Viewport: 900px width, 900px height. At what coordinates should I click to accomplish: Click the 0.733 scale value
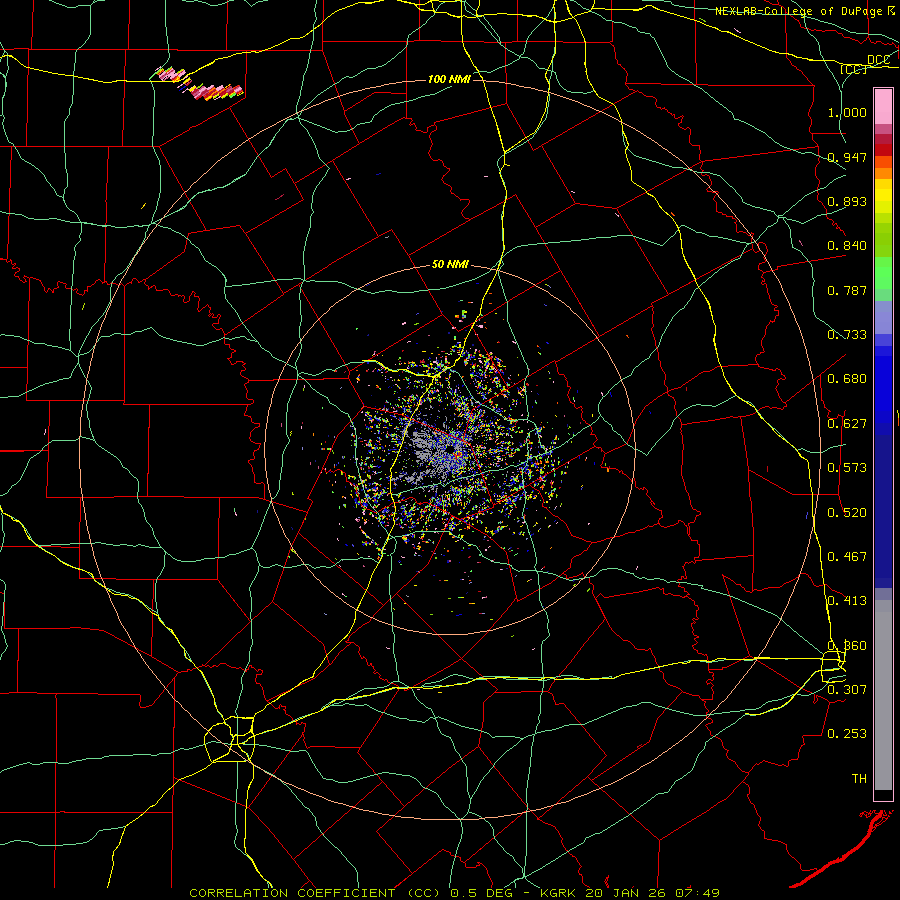click(847, 335)
